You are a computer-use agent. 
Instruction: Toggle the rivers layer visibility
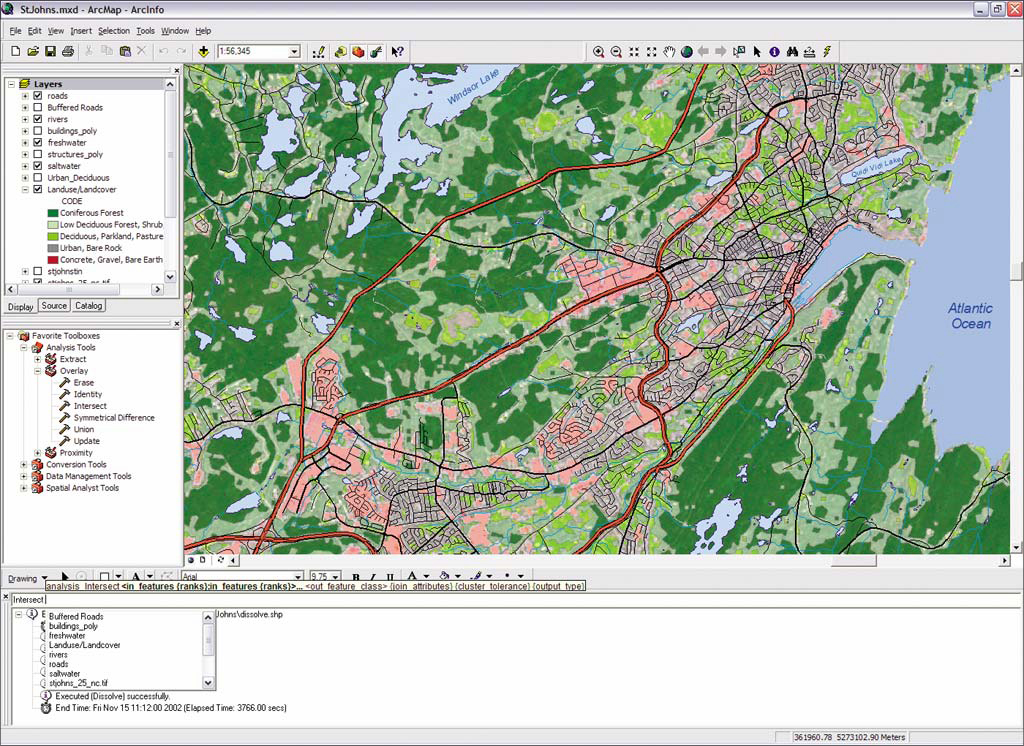(38, 119)
